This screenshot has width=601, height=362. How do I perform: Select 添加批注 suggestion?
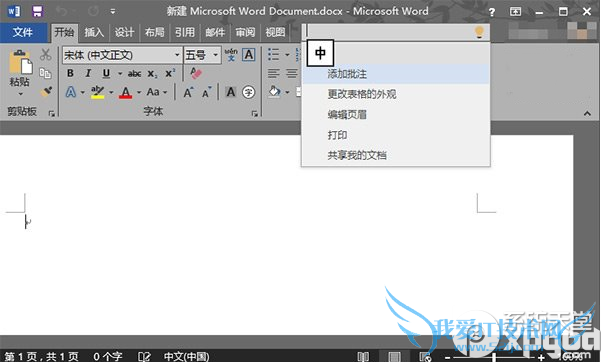[396, 74]
